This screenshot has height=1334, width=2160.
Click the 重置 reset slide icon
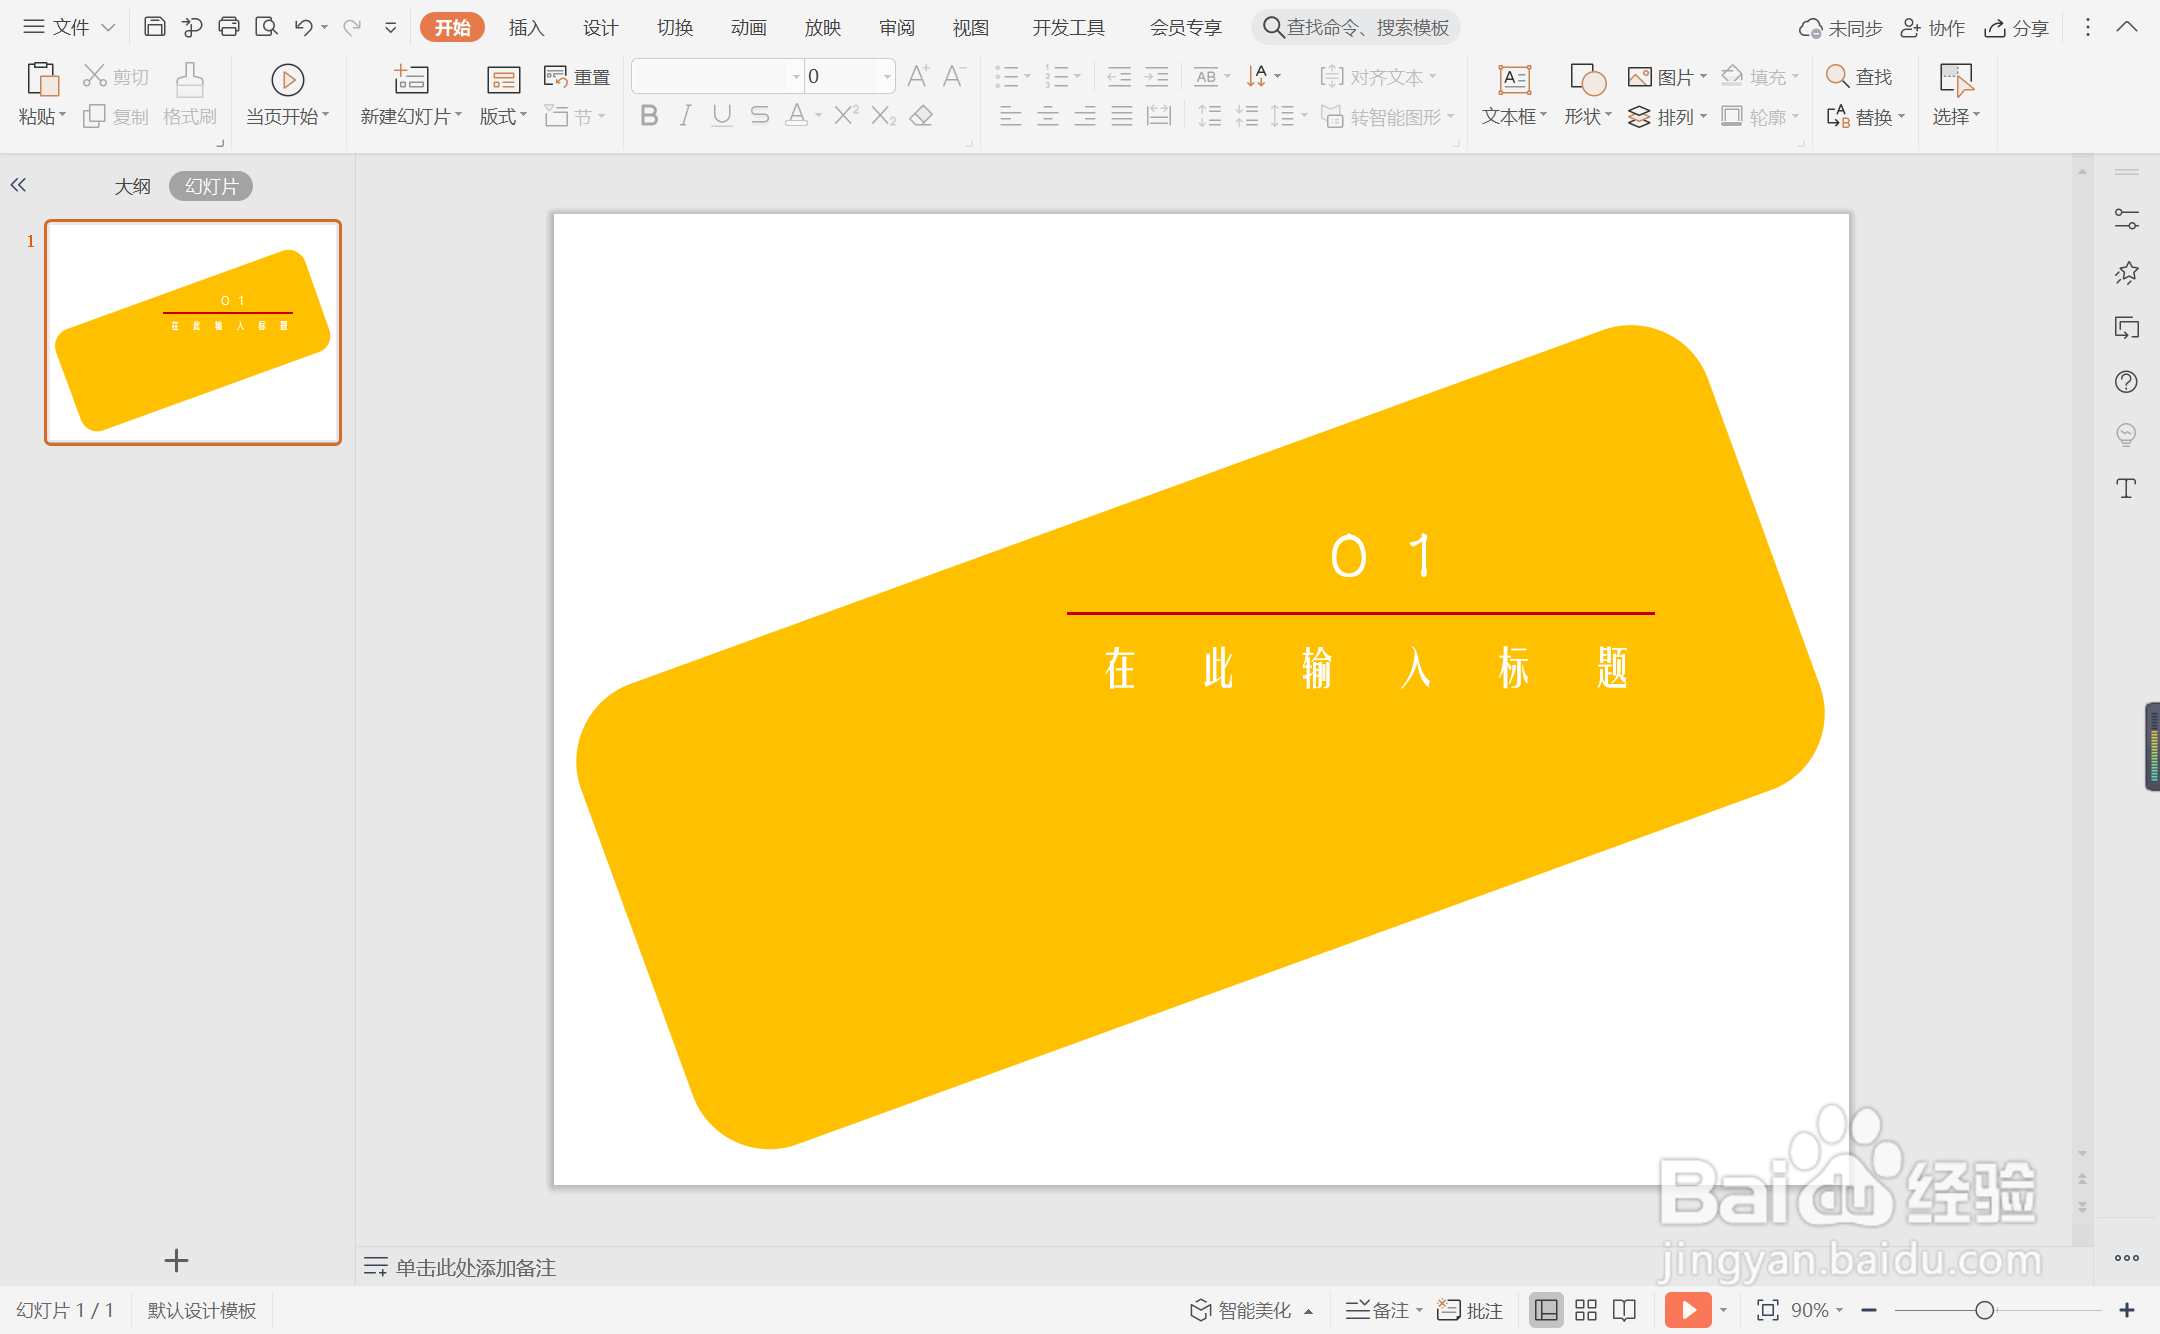[577, 75]
